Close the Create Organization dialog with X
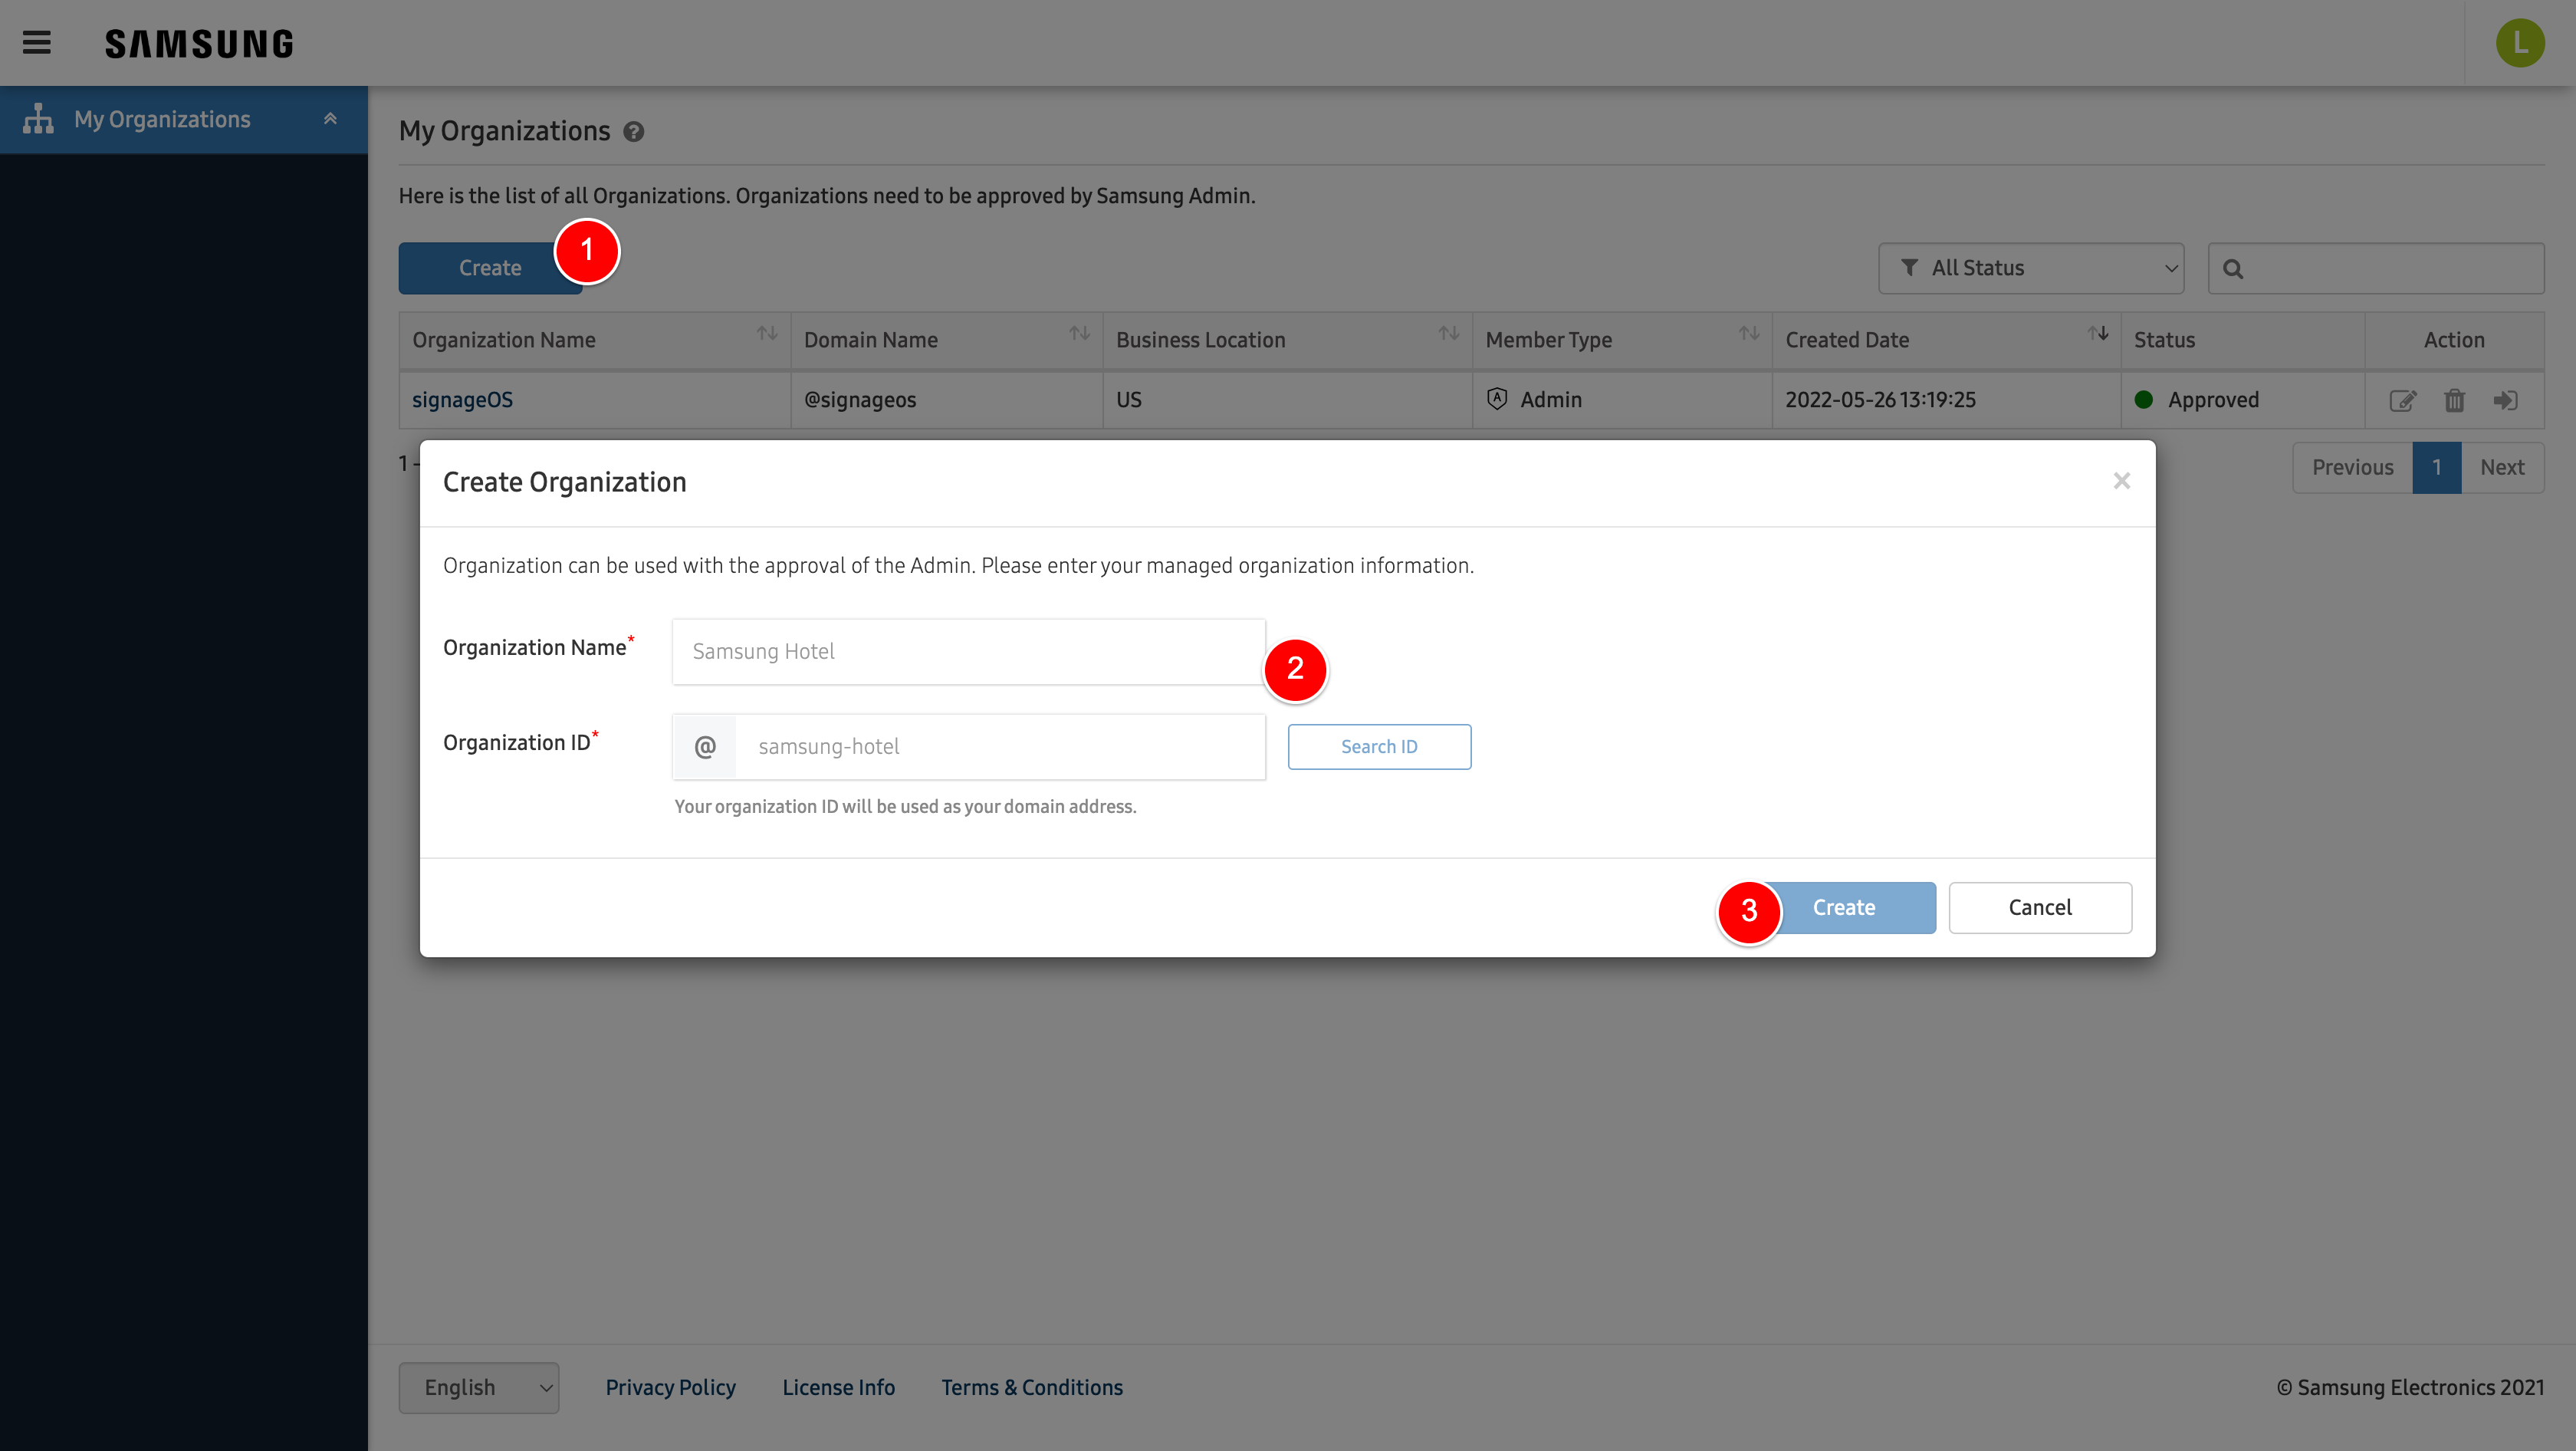2576x1451 pixels. pyautogui.click(x=2121, y=482)
